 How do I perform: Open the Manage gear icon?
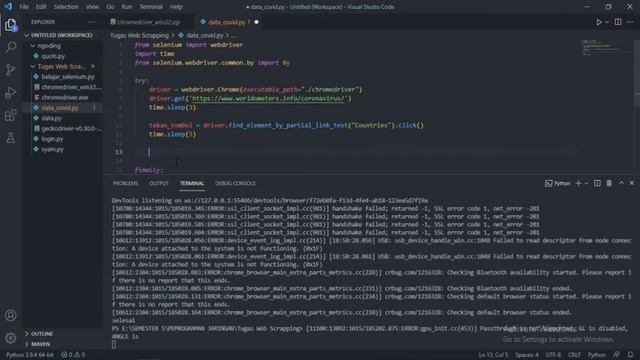[11, 338]
